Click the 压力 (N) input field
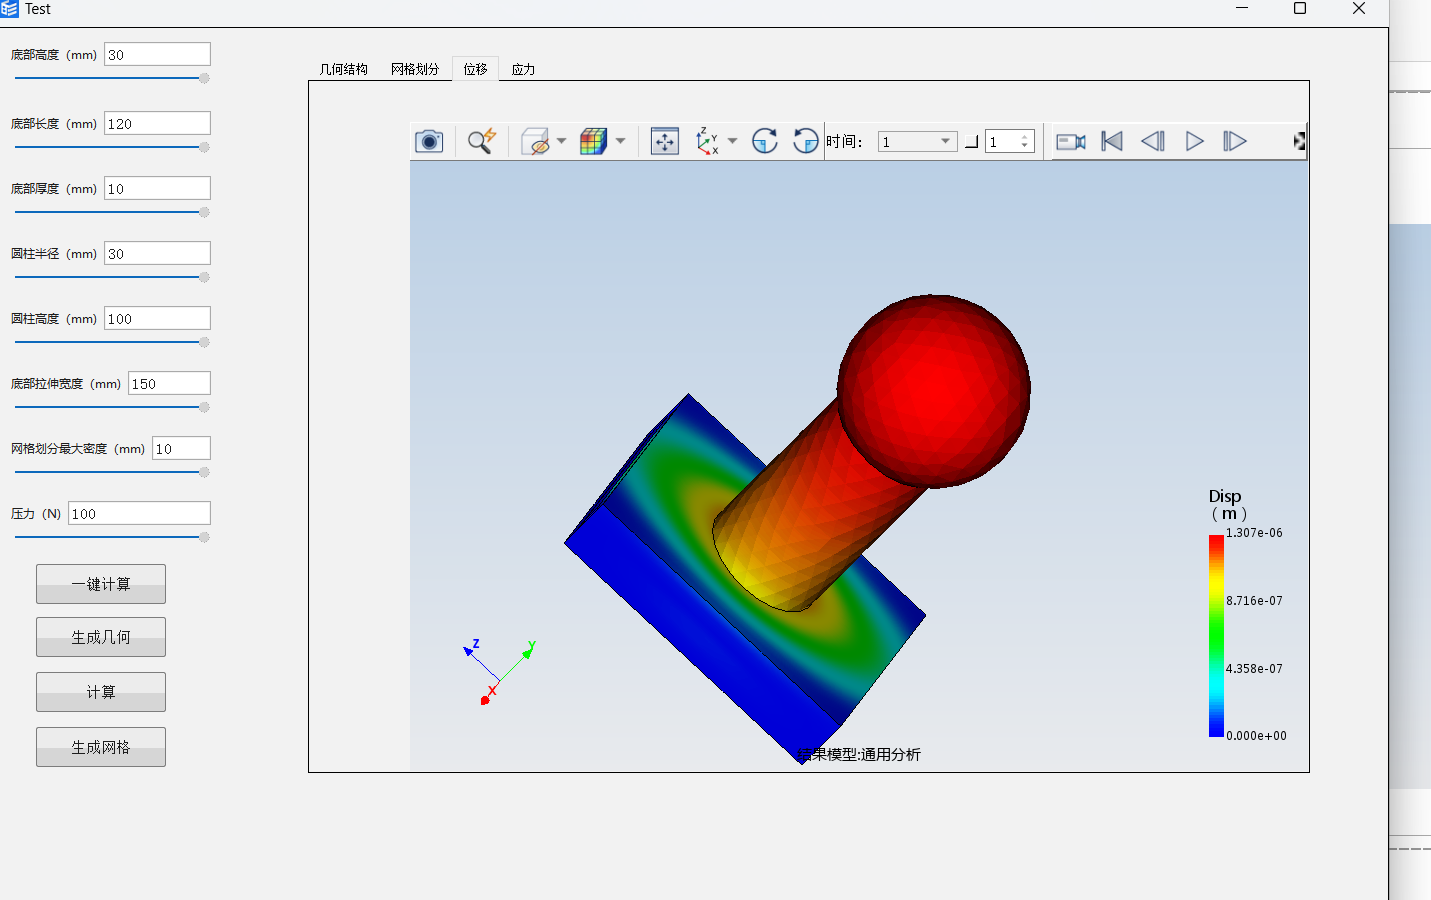1431x900 pixels. tap(139, 514)
